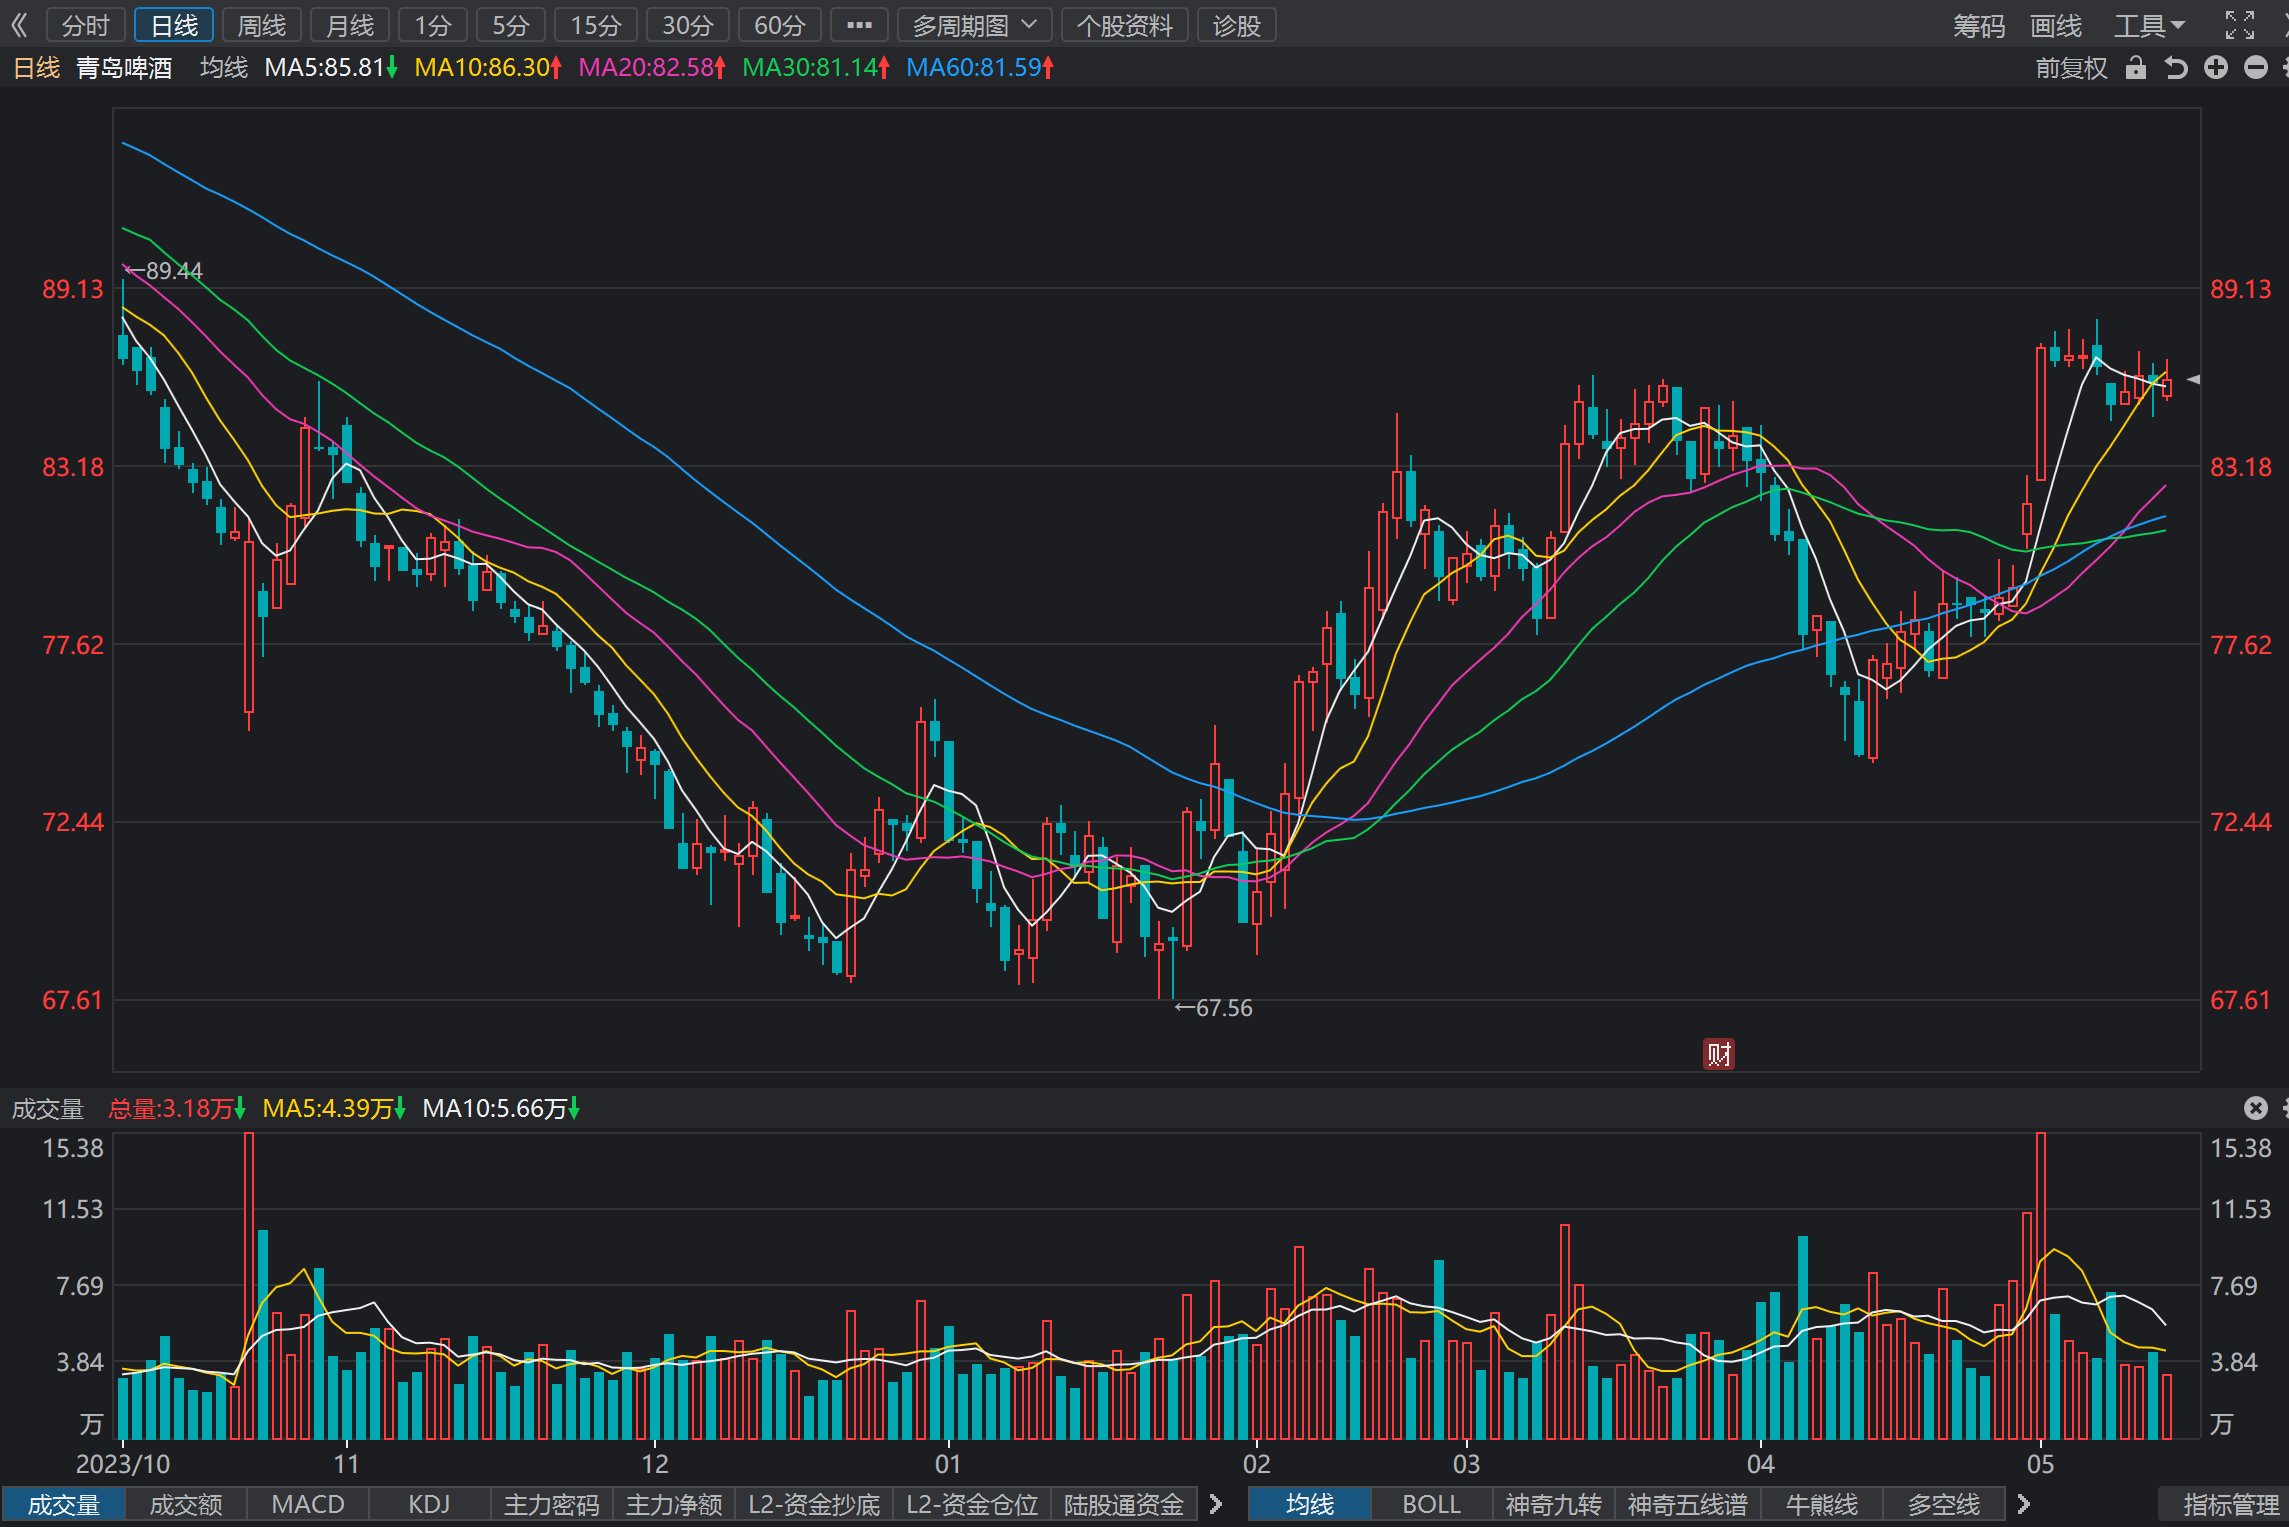Click the 67.56 low price marker

pos(1214,1008)
